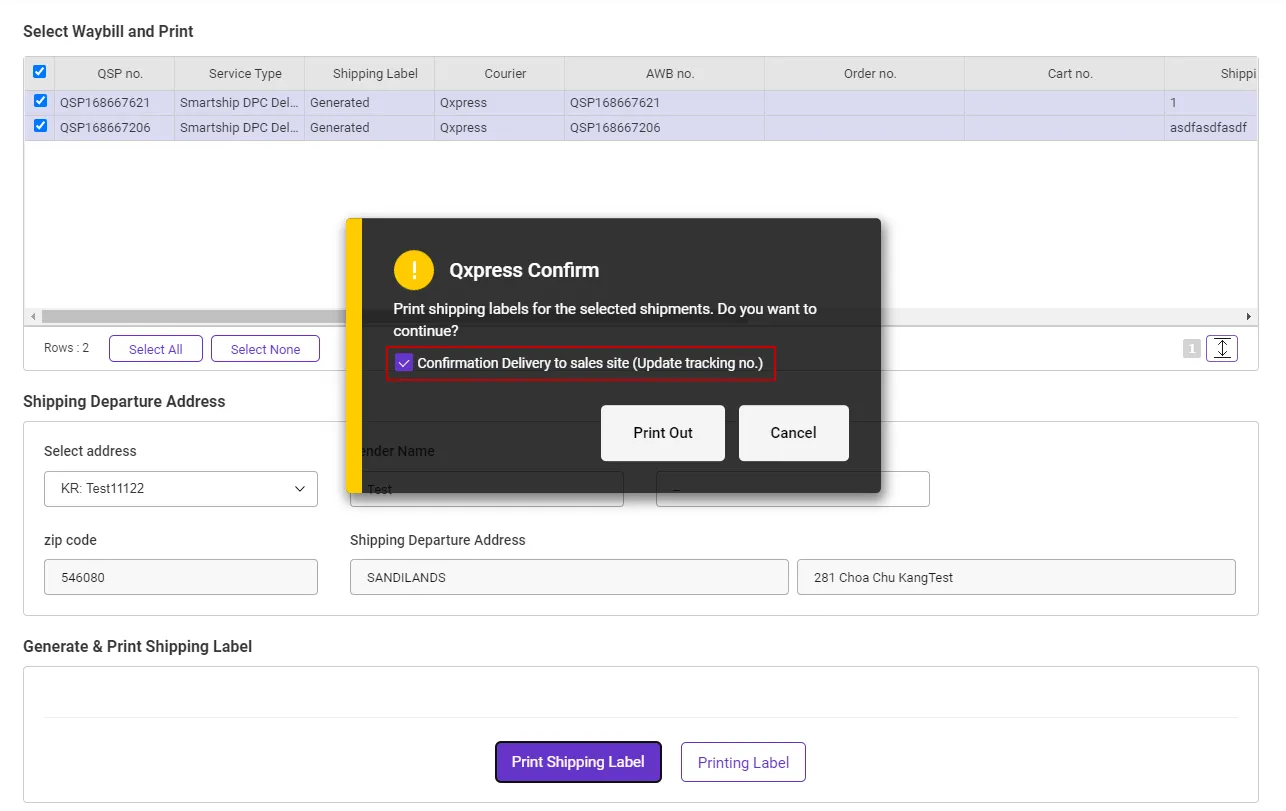Click the Select All button
The width and height of the screenshot is (1286, 811).
[155, 349]
